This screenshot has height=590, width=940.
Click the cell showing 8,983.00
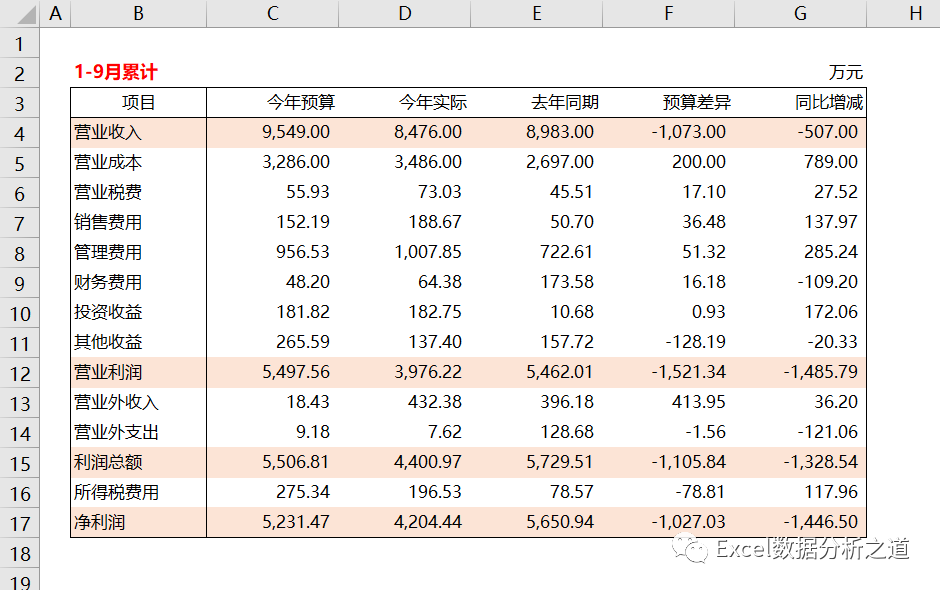coord(537,133)
